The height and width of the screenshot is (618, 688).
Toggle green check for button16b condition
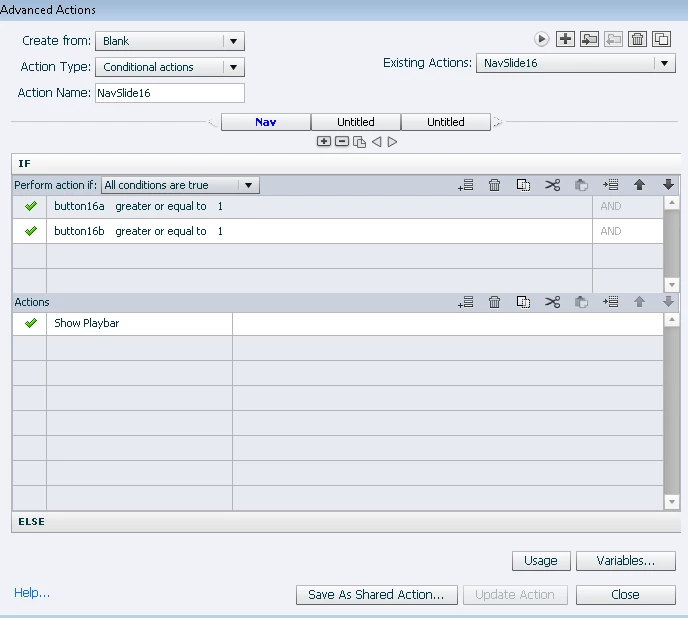[31, 231]
